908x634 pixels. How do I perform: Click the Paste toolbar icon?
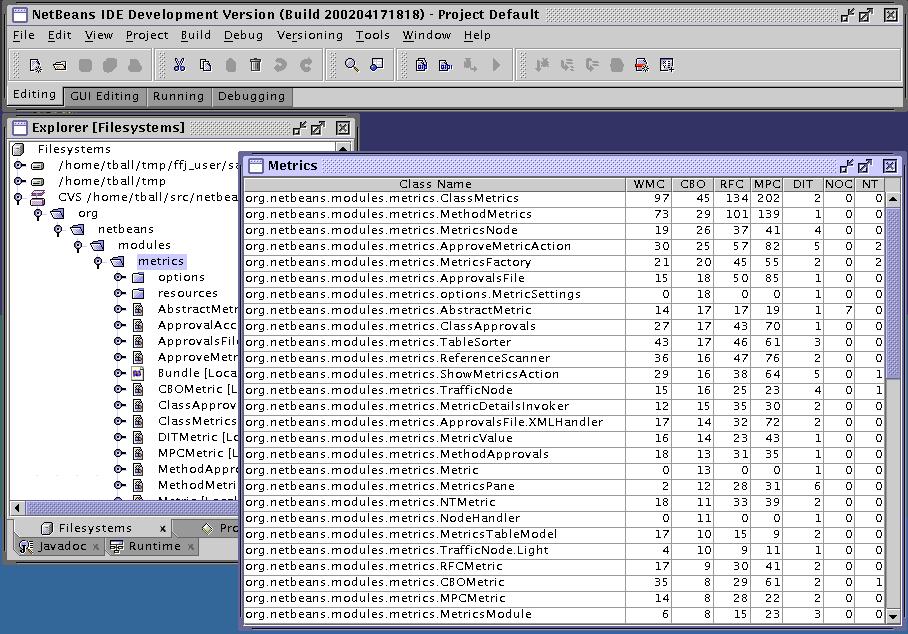pos(230,65)
